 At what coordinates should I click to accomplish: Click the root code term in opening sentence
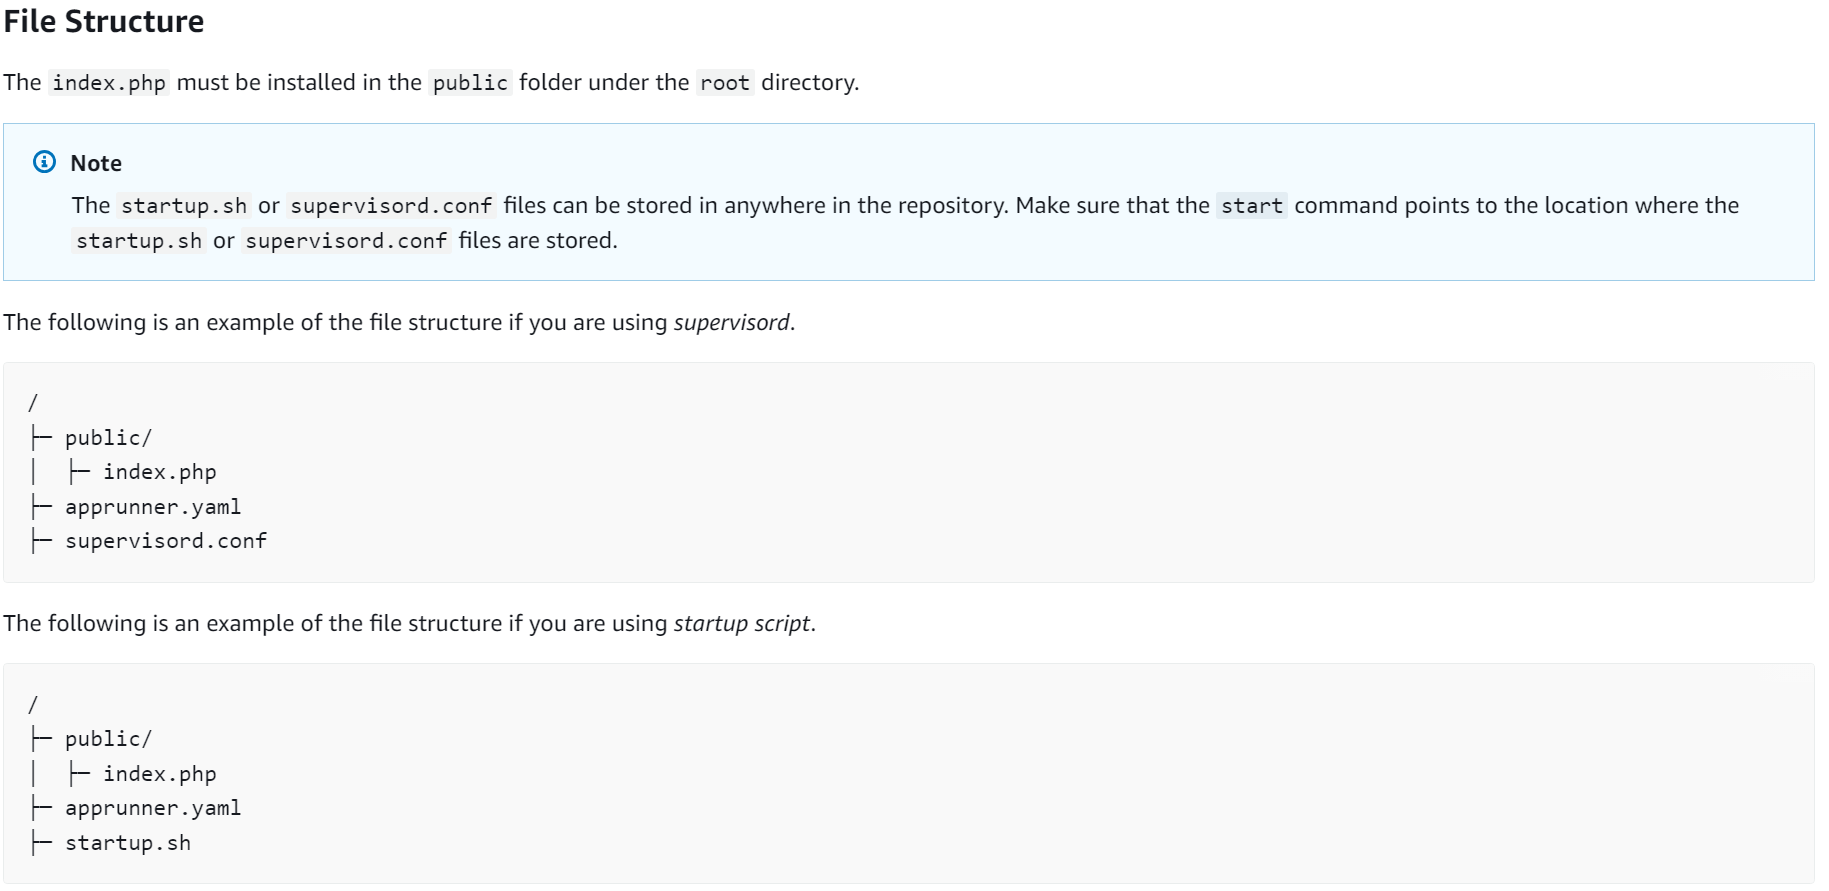(x=724, y=83)
